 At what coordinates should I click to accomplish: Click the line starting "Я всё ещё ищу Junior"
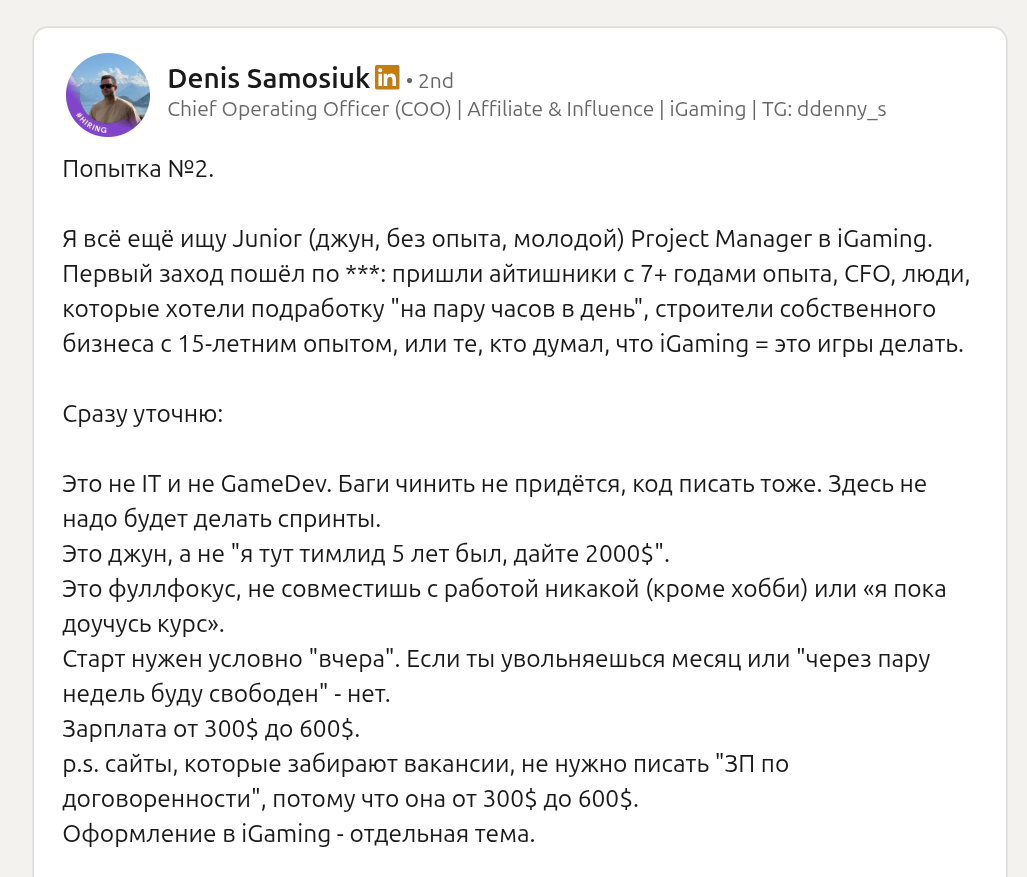pos(497,240)
